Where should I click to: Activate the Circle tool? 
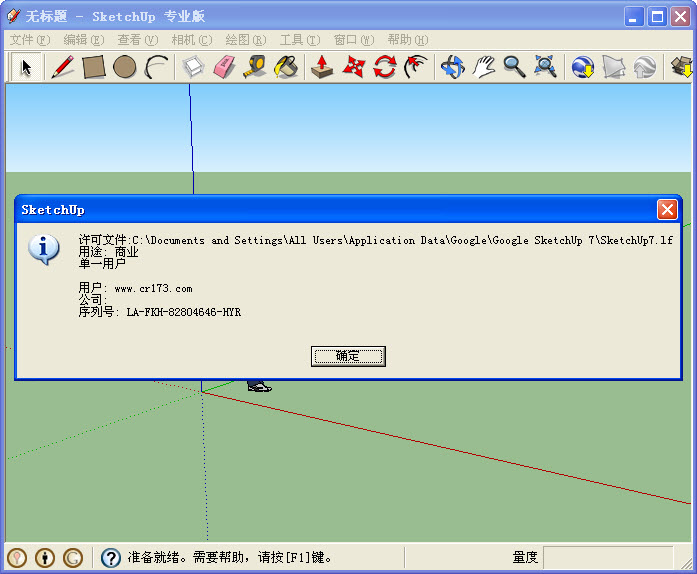(x=124, y=67)
